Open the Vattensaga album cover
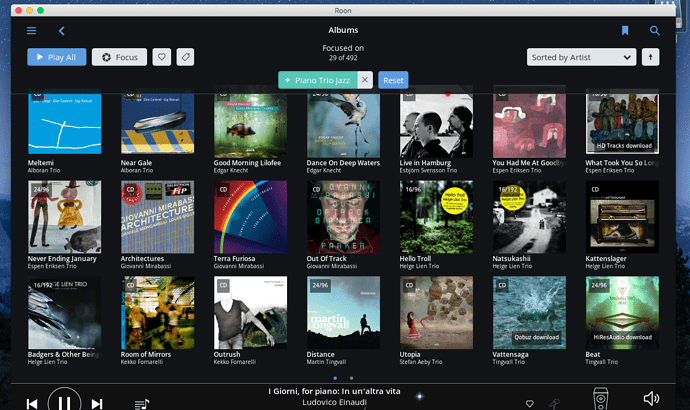The width and height of the screenshot is (690, 410). [529, 313]
